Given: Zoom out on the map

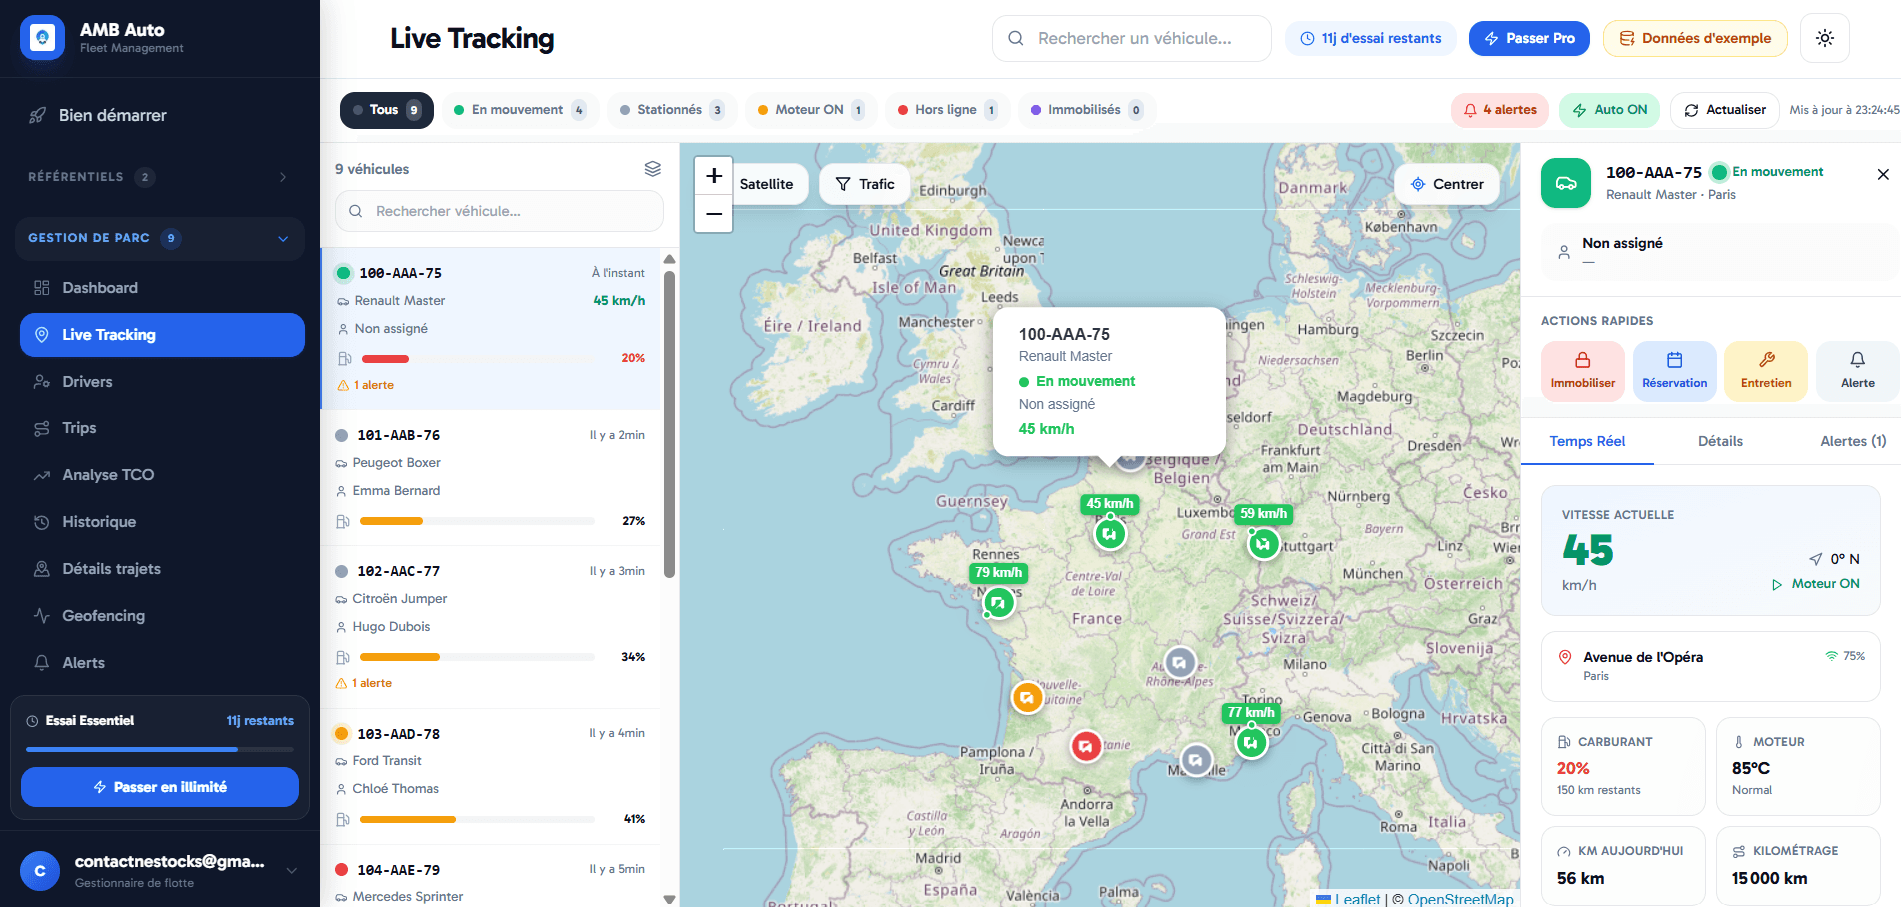Looking at the screenshot, I should pos(714,214).
